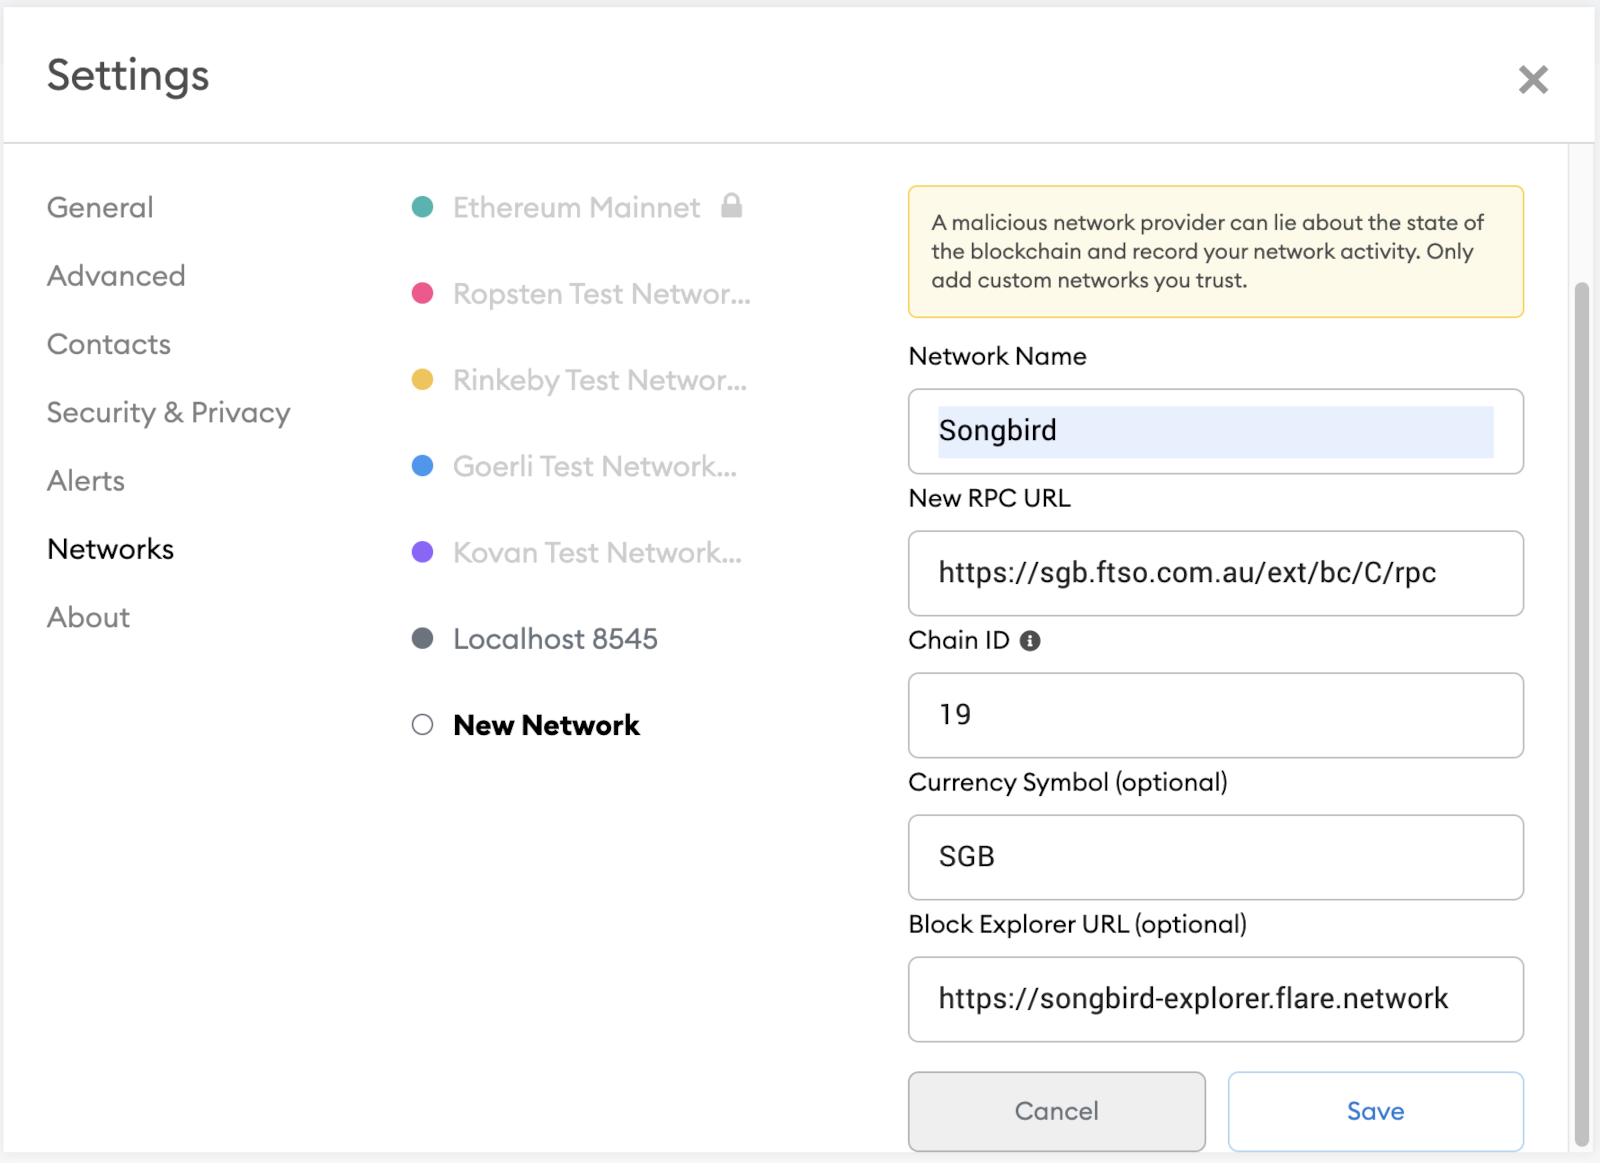Click the Network Name field
The height and width of the screenshot is (1163, 1600).
coord(1214,431)
